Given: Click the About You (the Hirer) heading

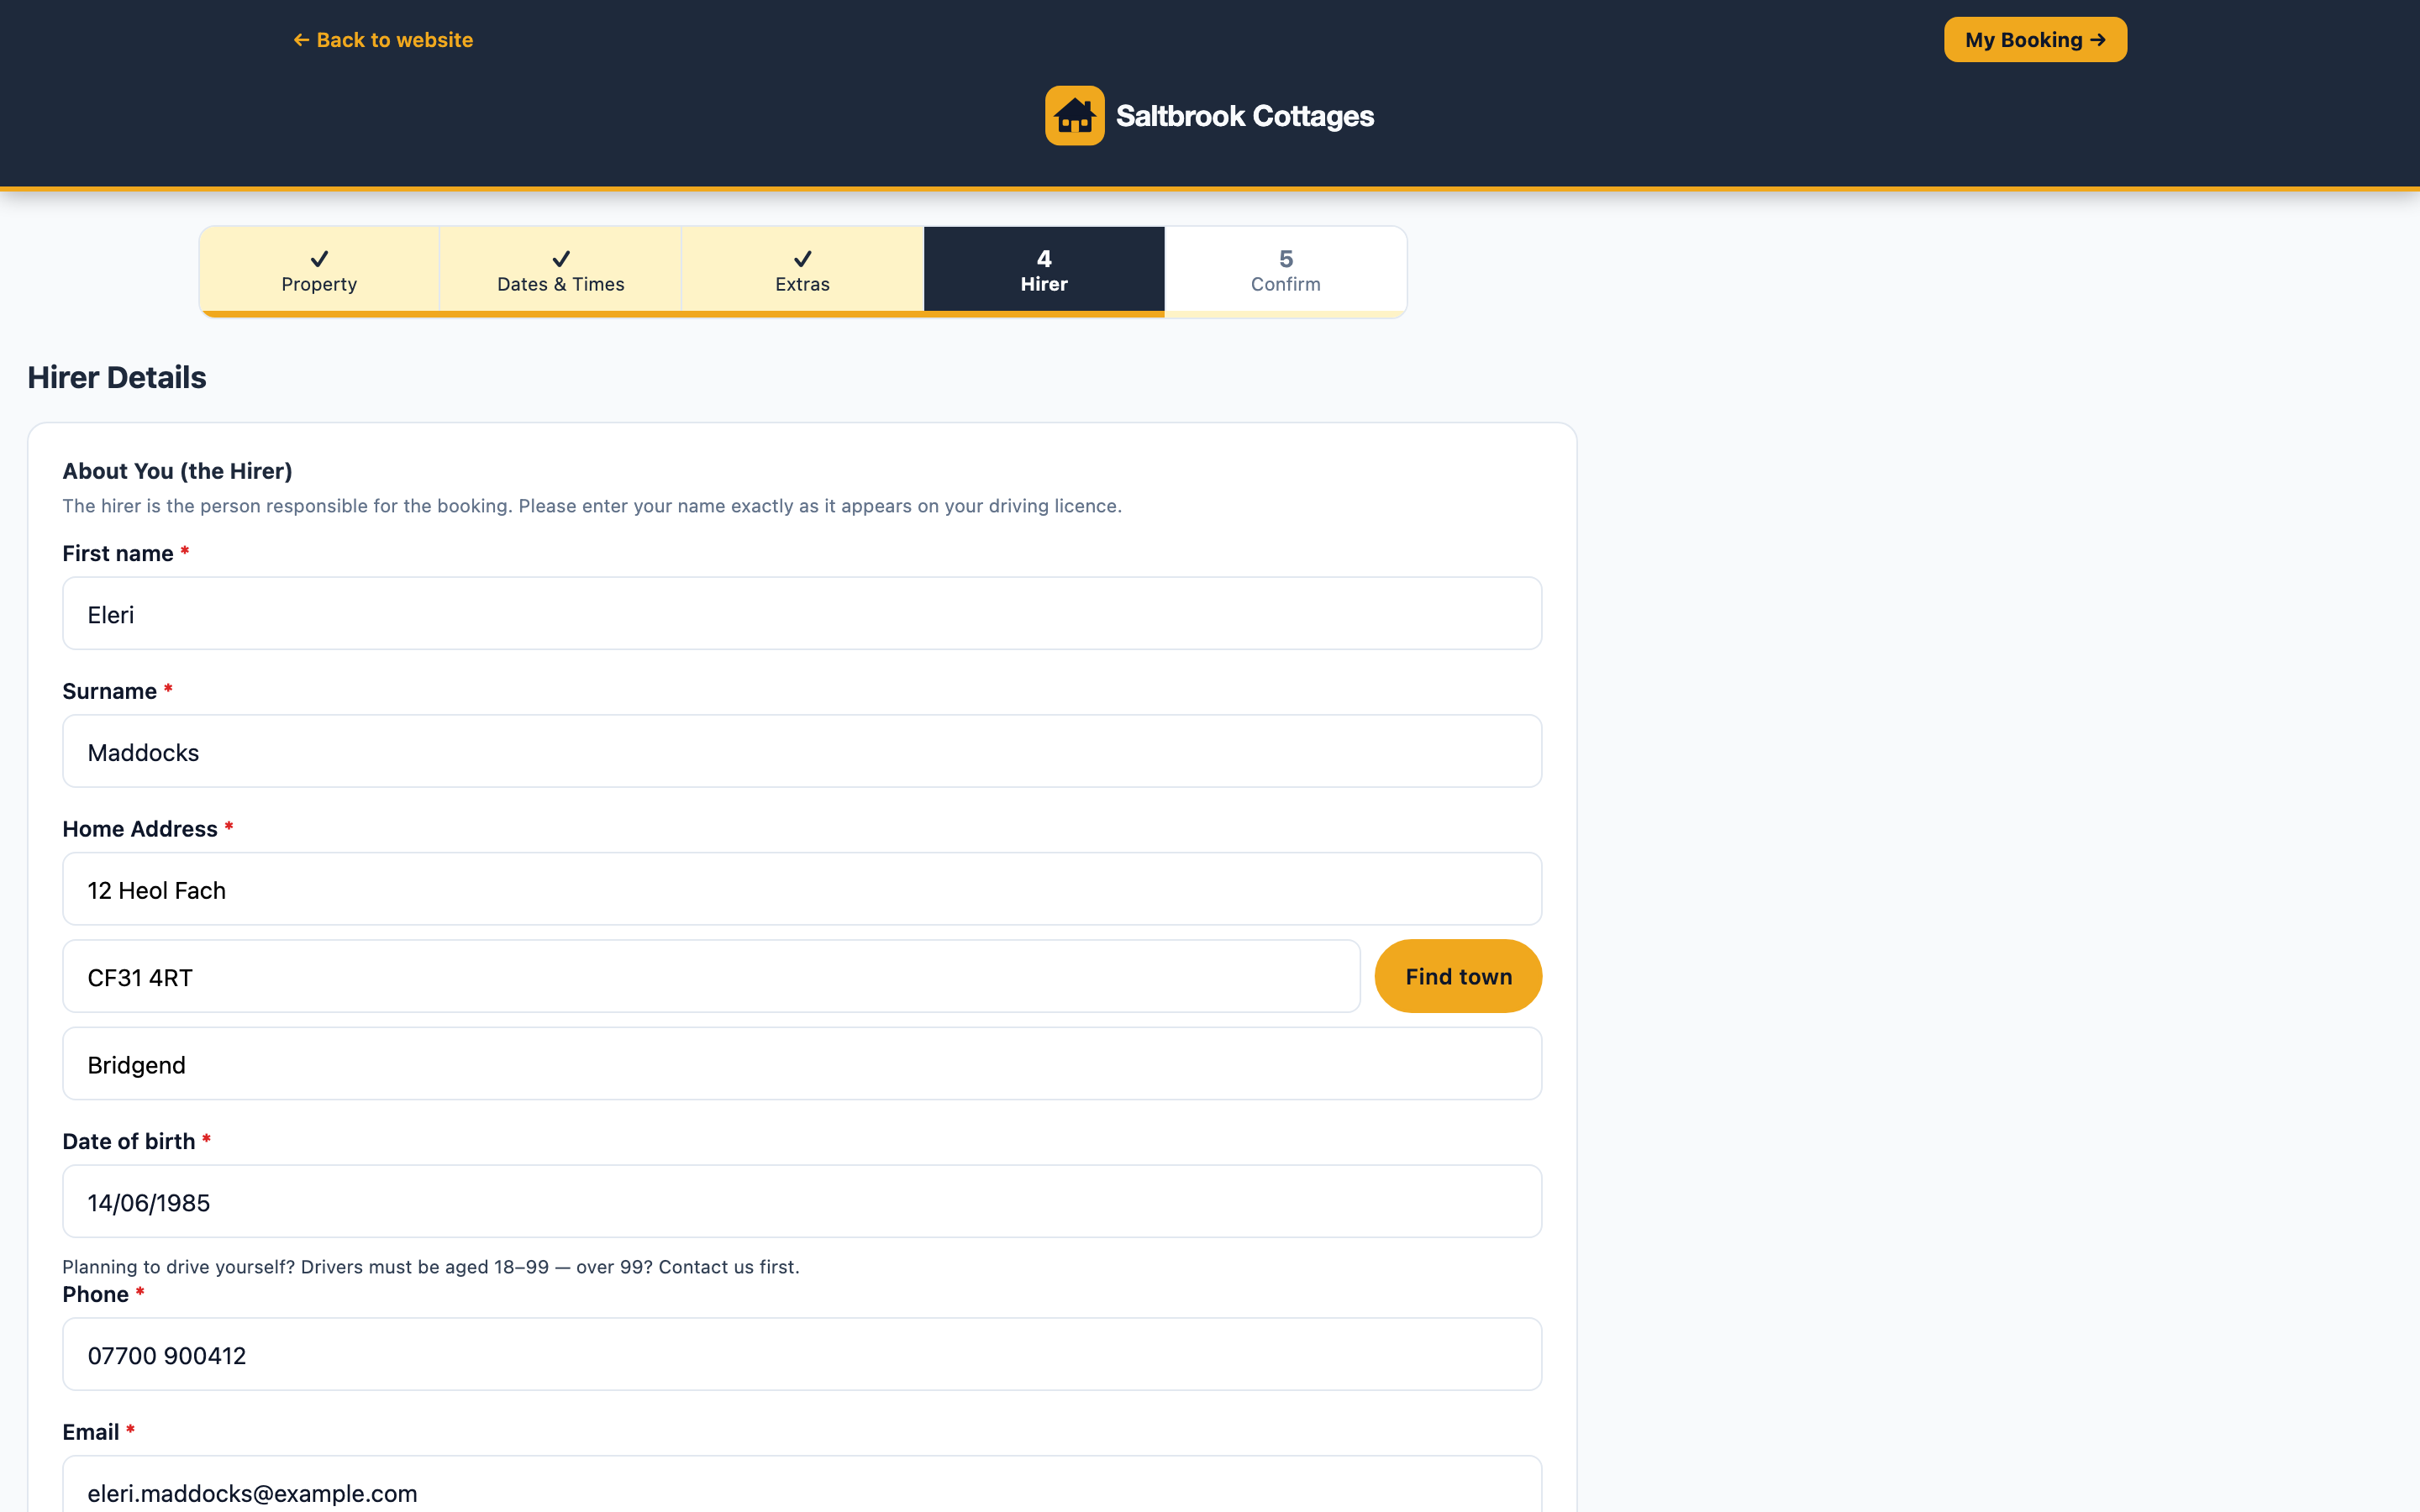Looking at the screenshot, I should (177, 471).
